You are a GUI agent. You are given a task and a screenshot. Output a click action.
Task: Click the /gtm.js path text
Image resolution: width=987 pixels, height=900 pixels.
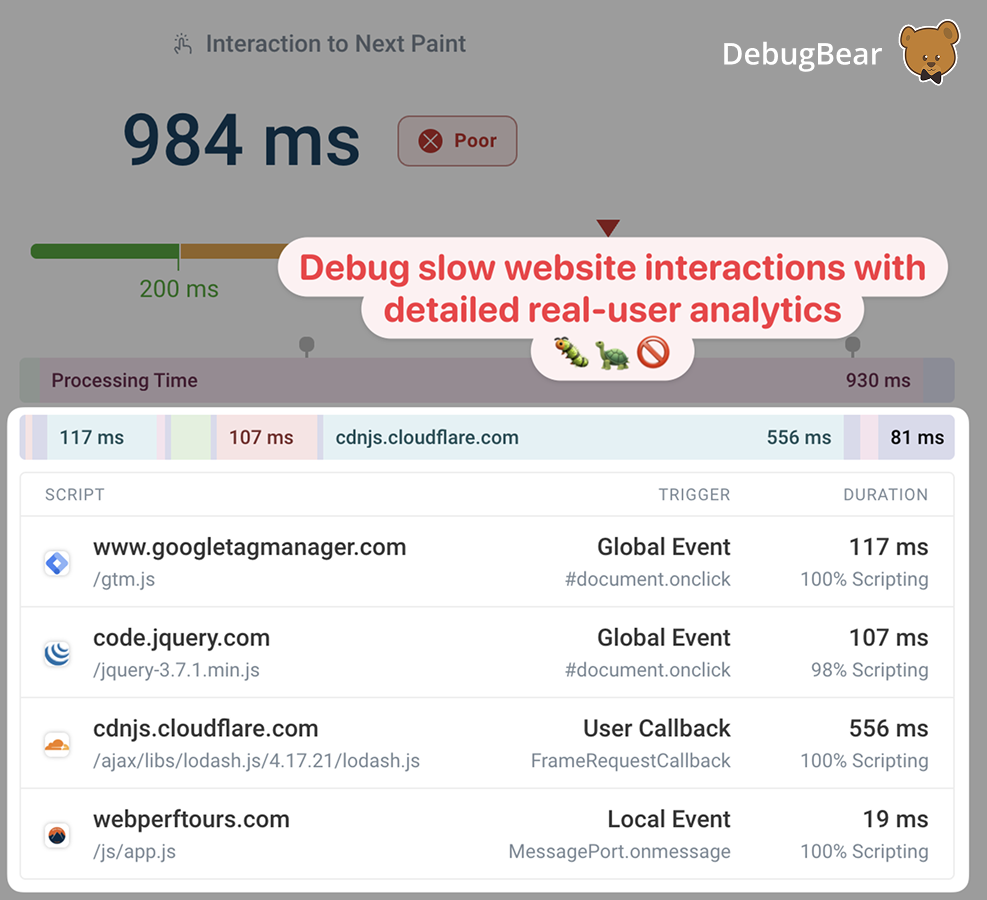tap(124, 579)
